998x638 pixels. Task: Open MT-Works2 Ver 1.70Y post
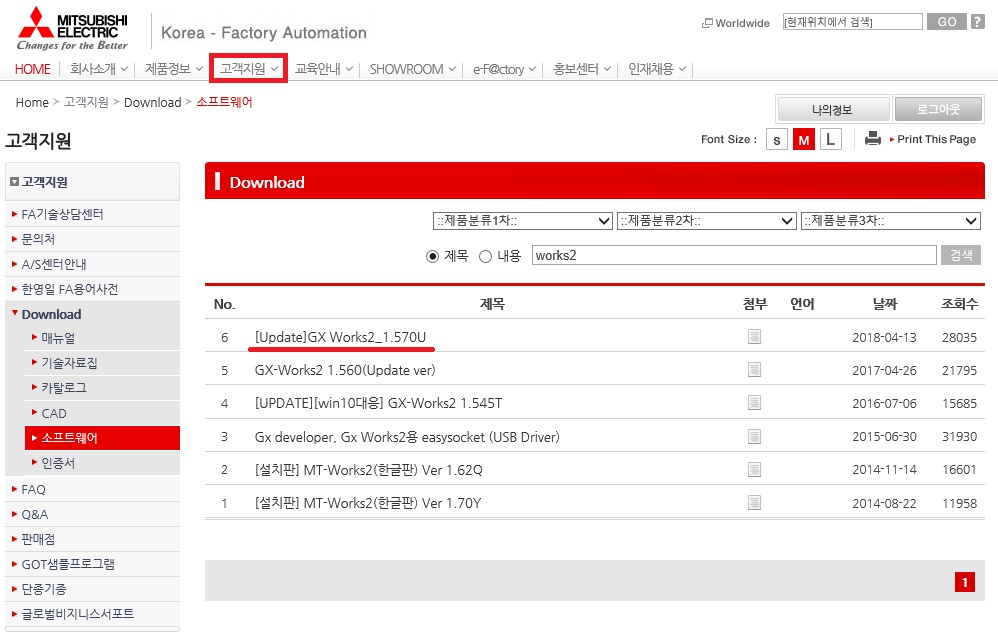click(x=368, y=503)
